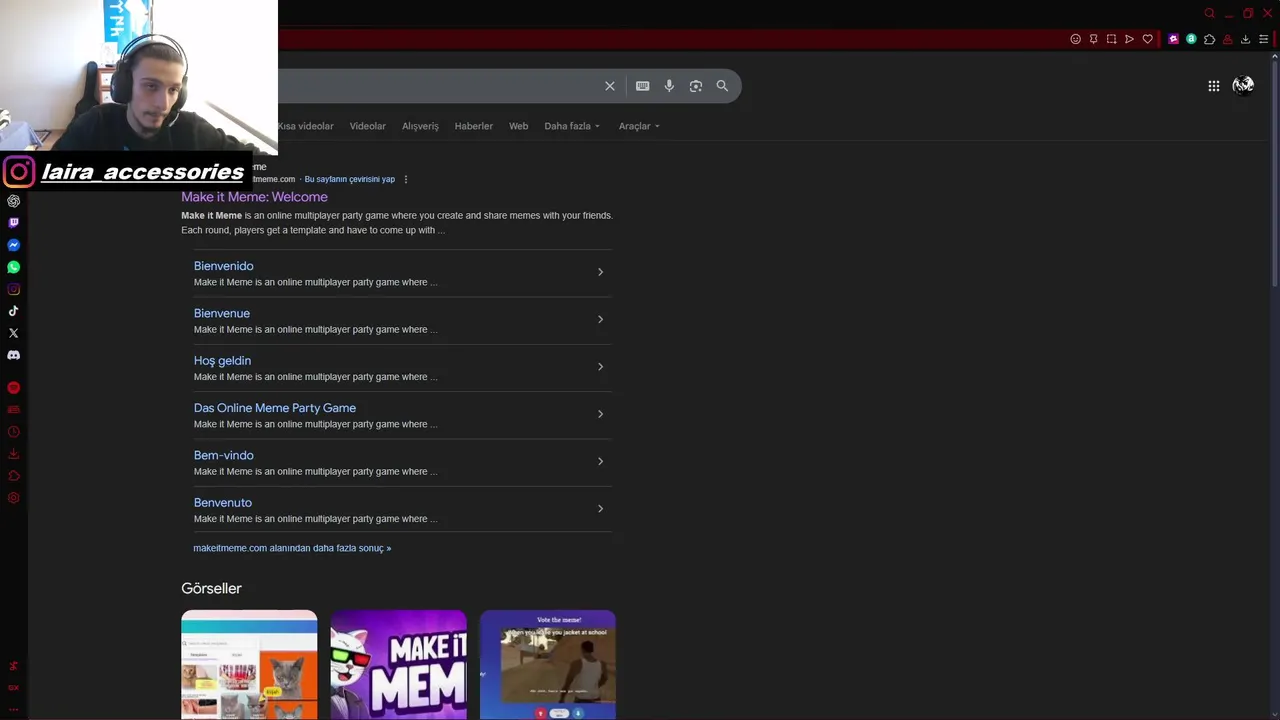Open the profile account toolbar icon

point(1227,39)
